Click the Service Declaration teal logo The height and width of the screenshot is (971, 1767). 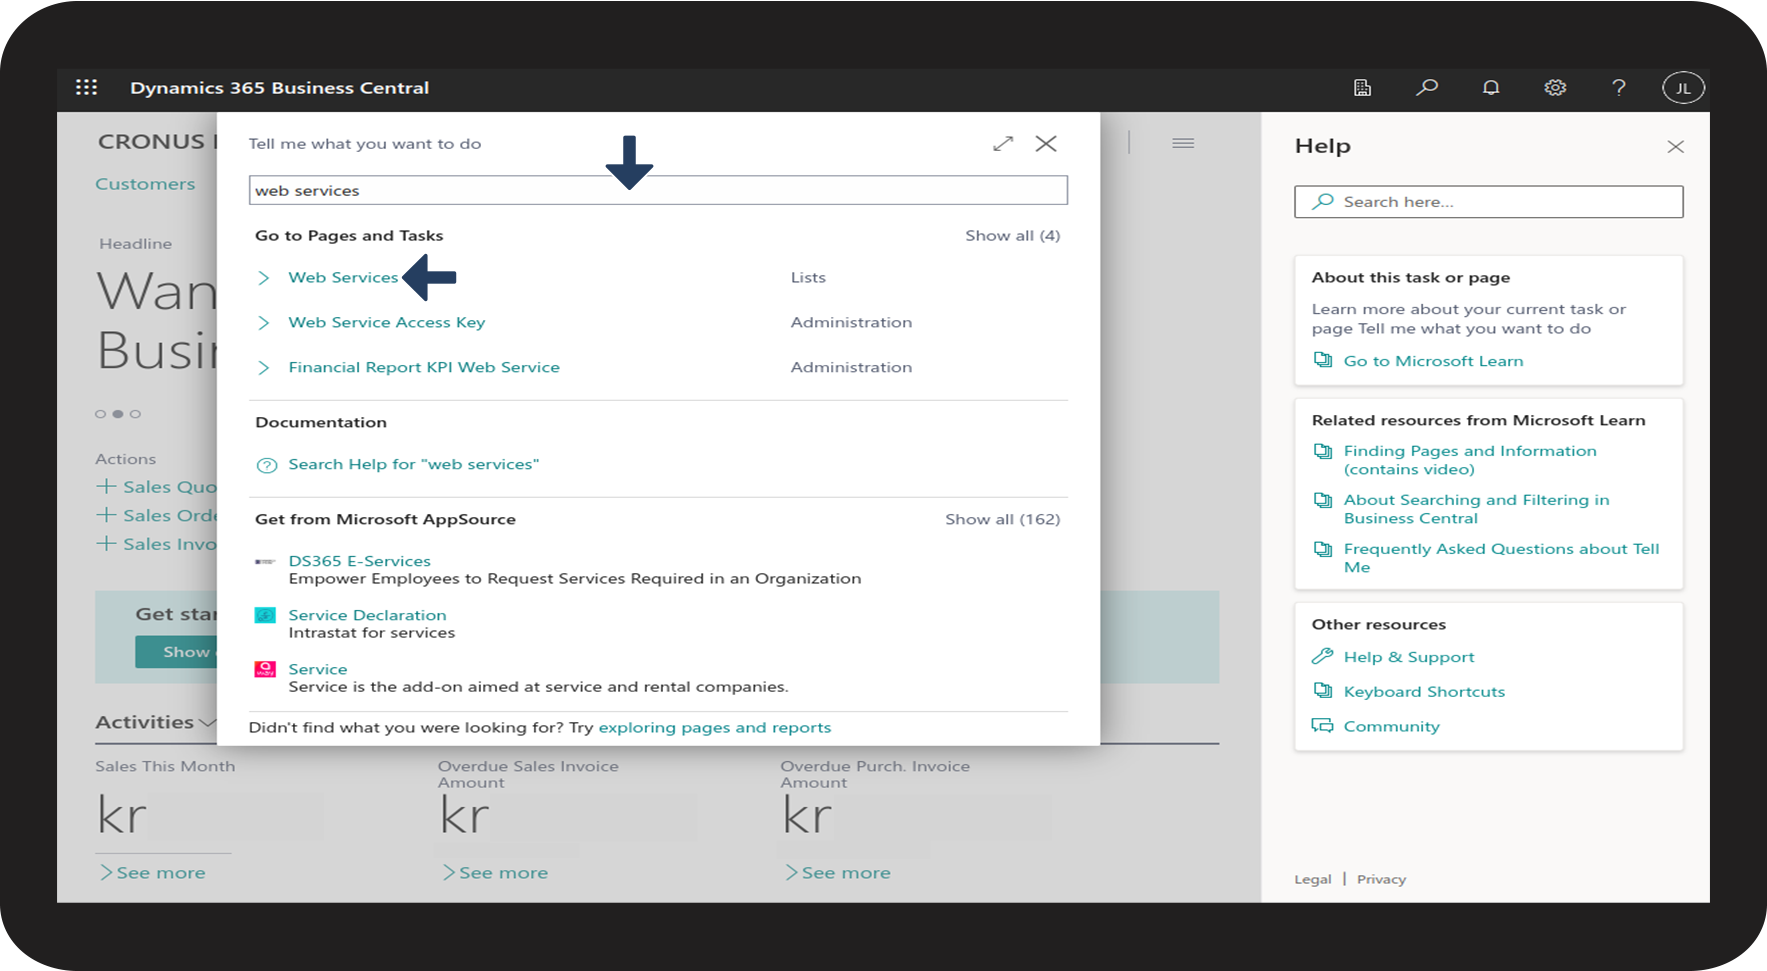(x=265, y=615)
